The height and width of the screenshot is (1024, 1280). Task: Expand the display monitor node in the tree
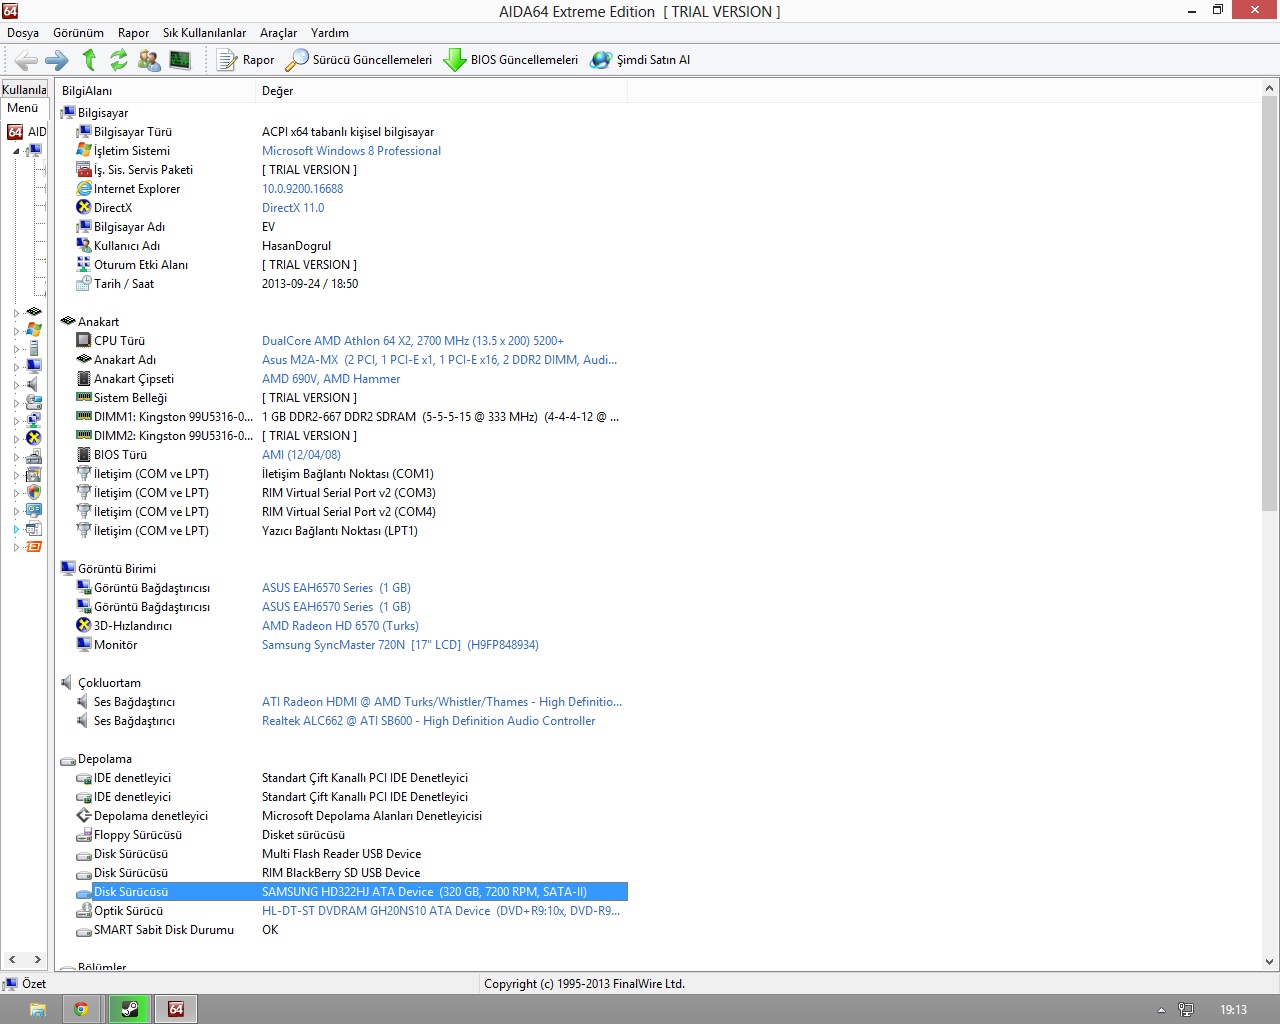(x=16, y=367)
